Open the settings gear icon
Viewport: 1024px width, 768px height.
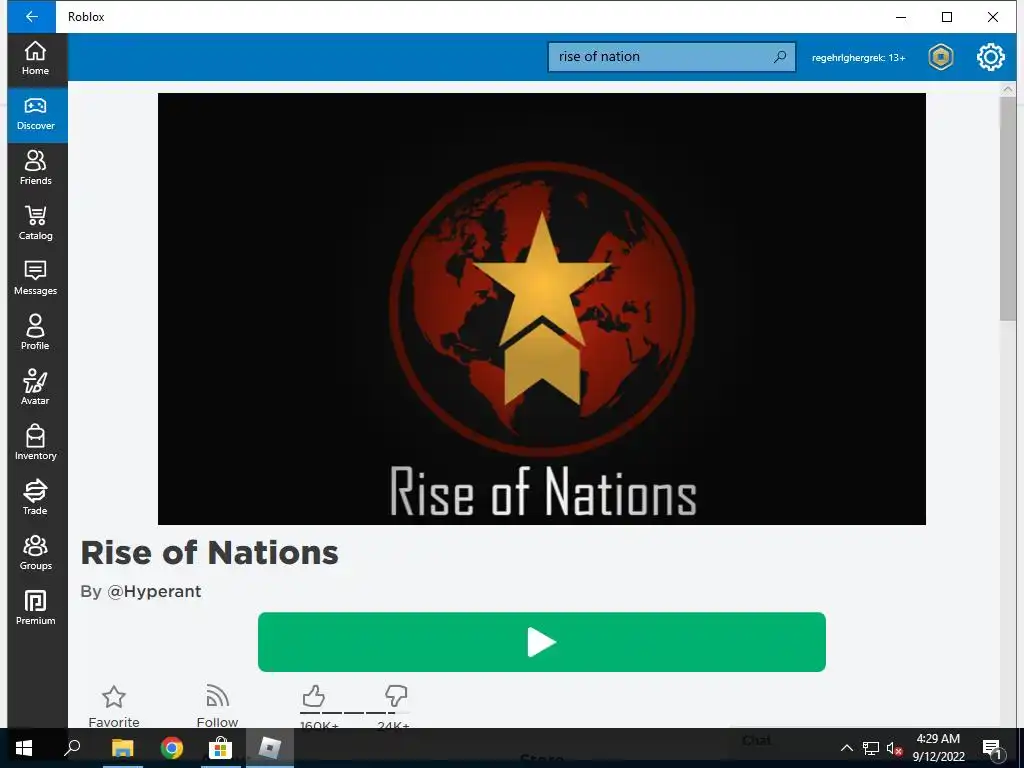coord(991,57)
